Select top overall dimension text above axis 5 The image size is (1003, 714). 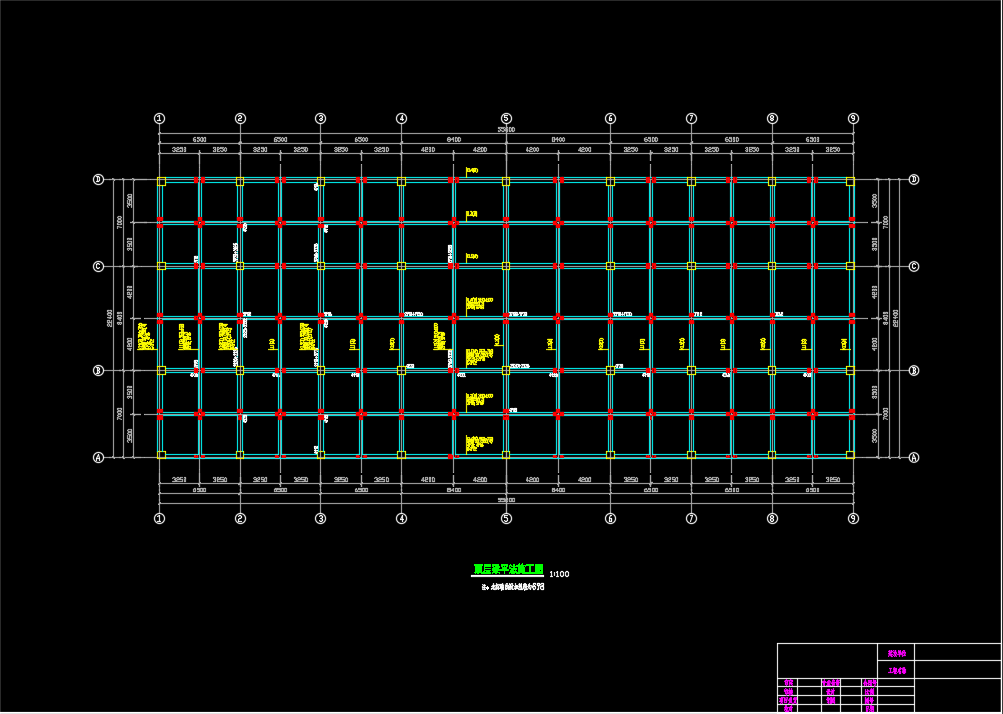(x=506, y=130)
